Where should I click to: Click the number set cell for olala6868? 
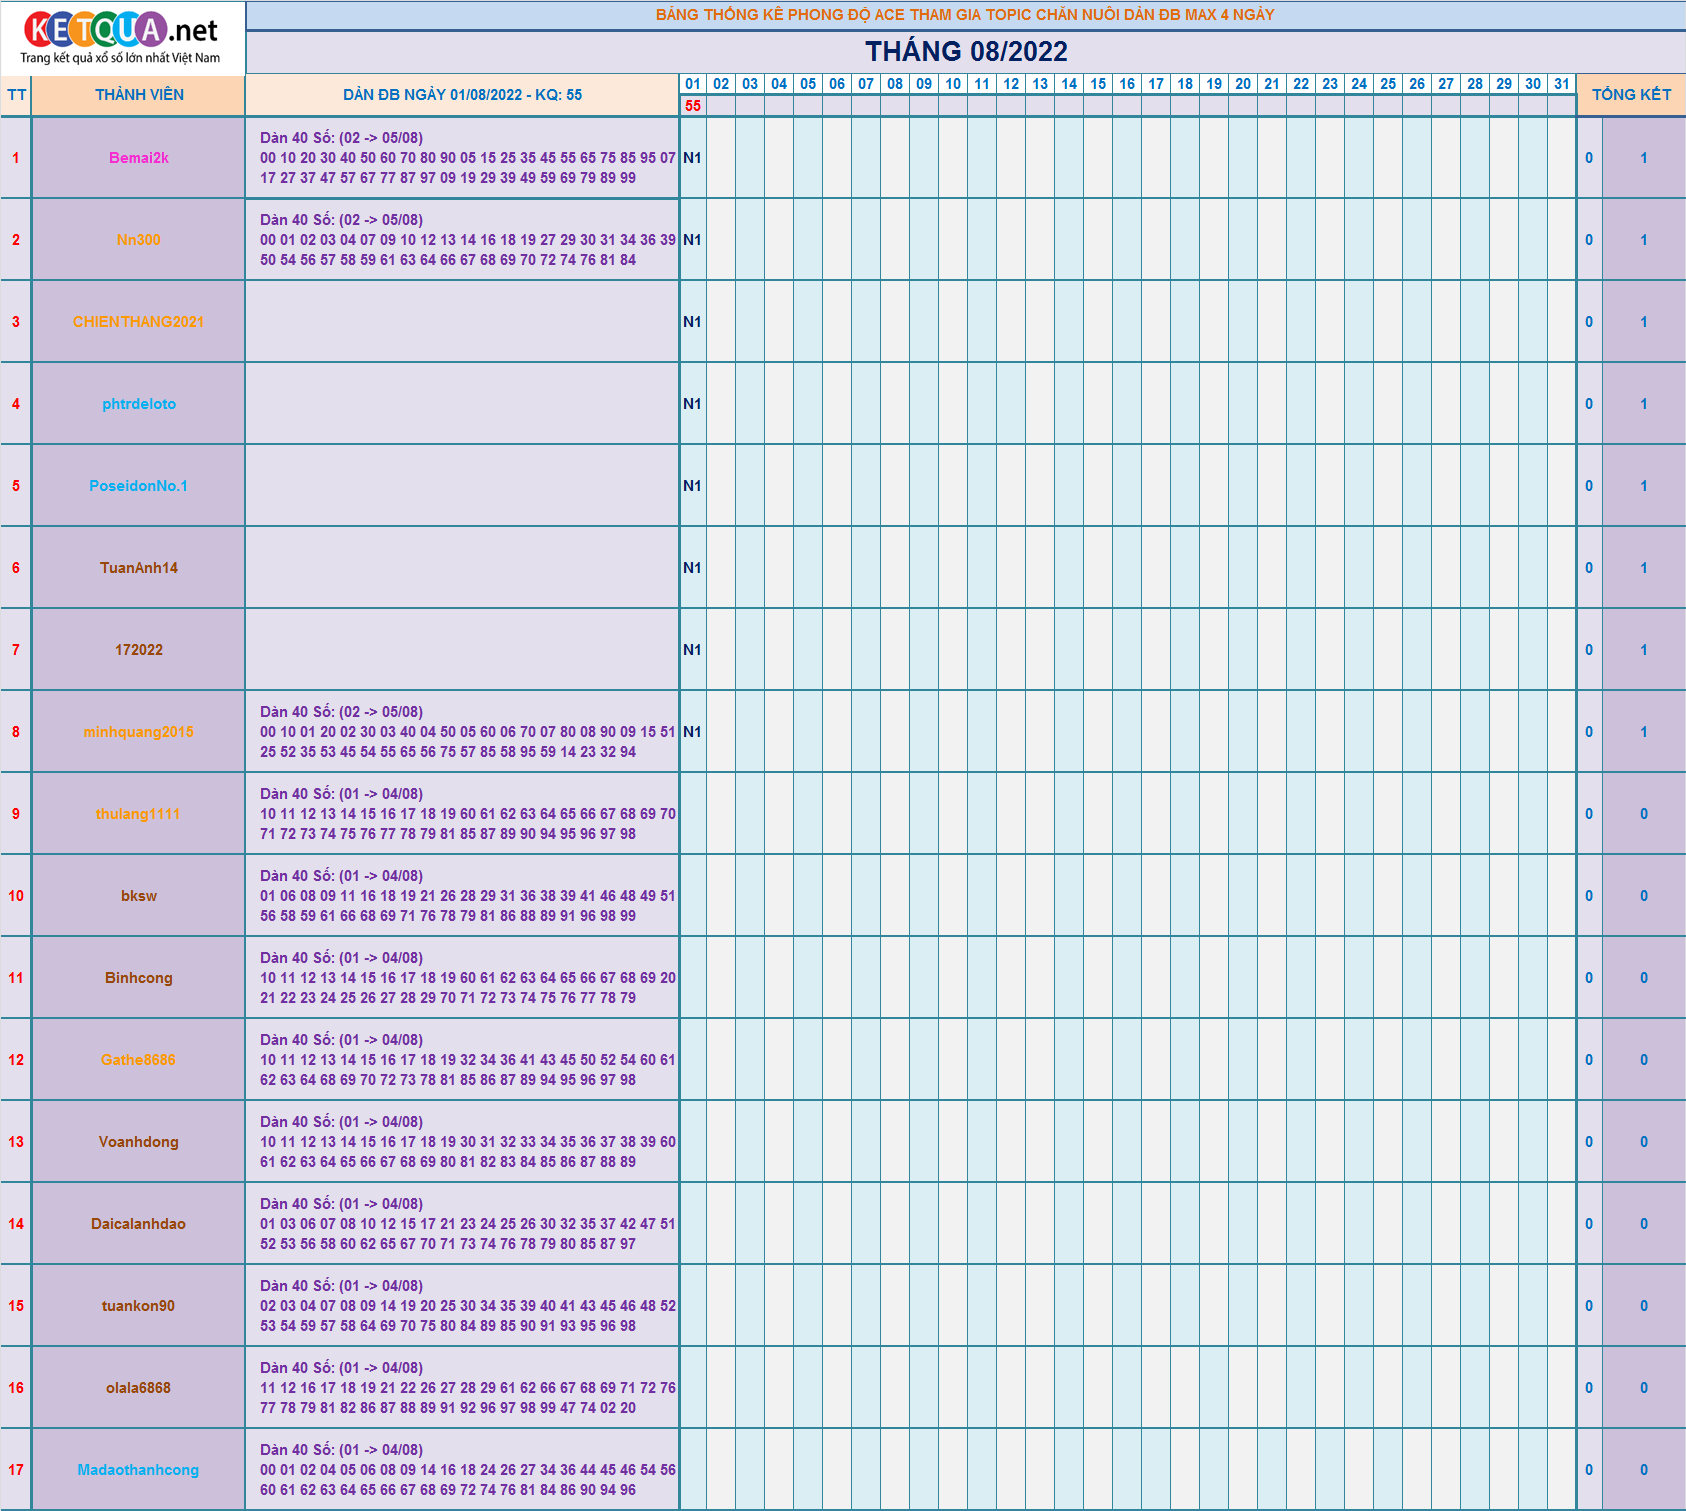(x=462, y=1388)
